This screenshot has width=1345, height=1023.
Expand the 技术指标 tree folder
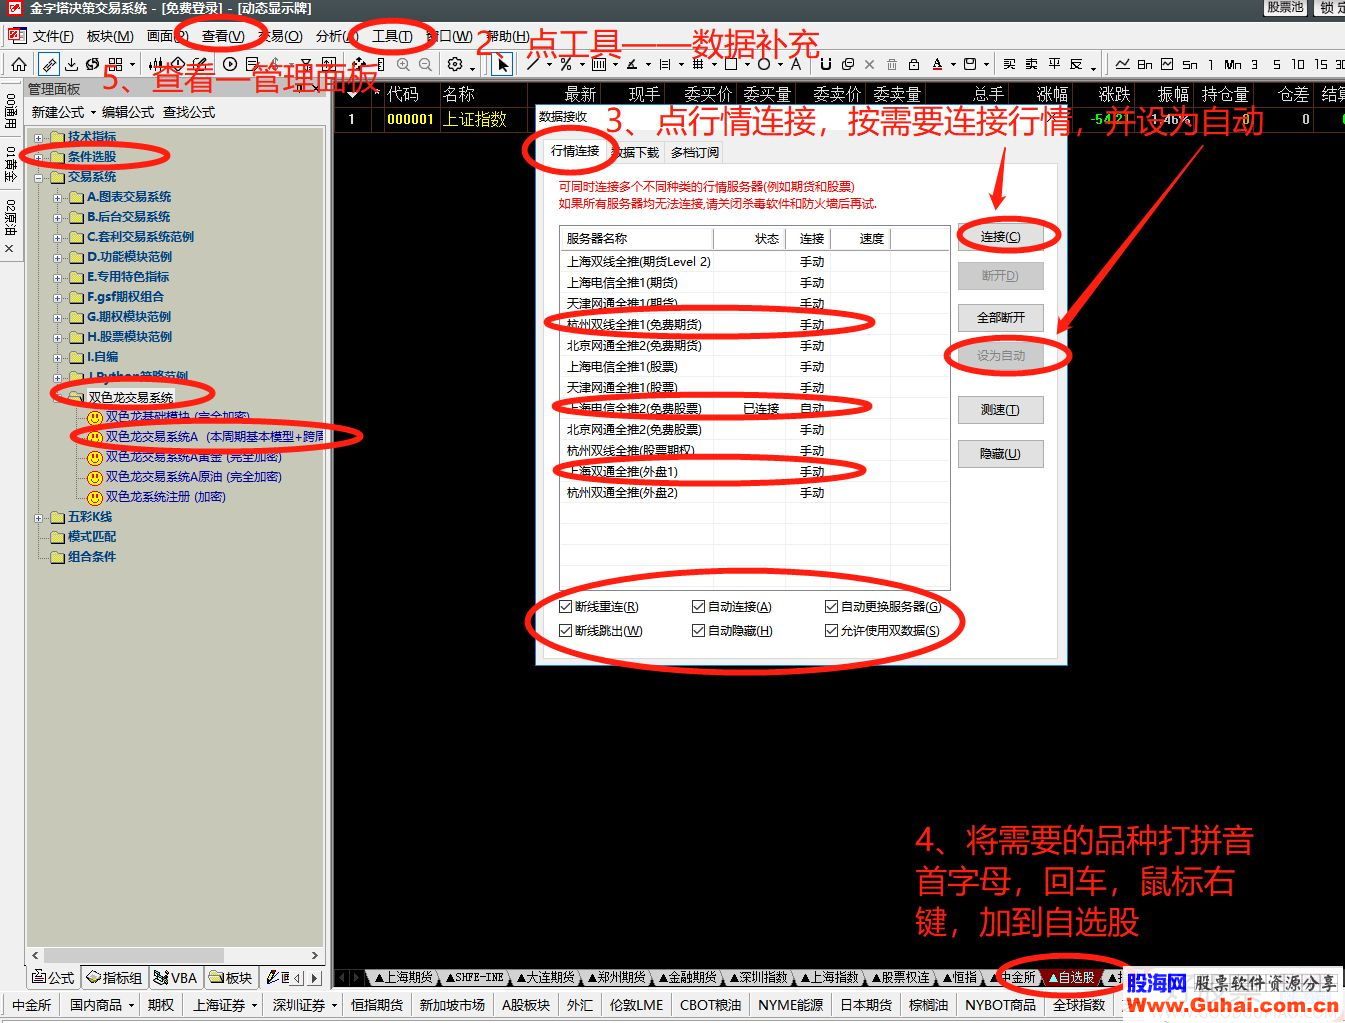click(39, 137)
